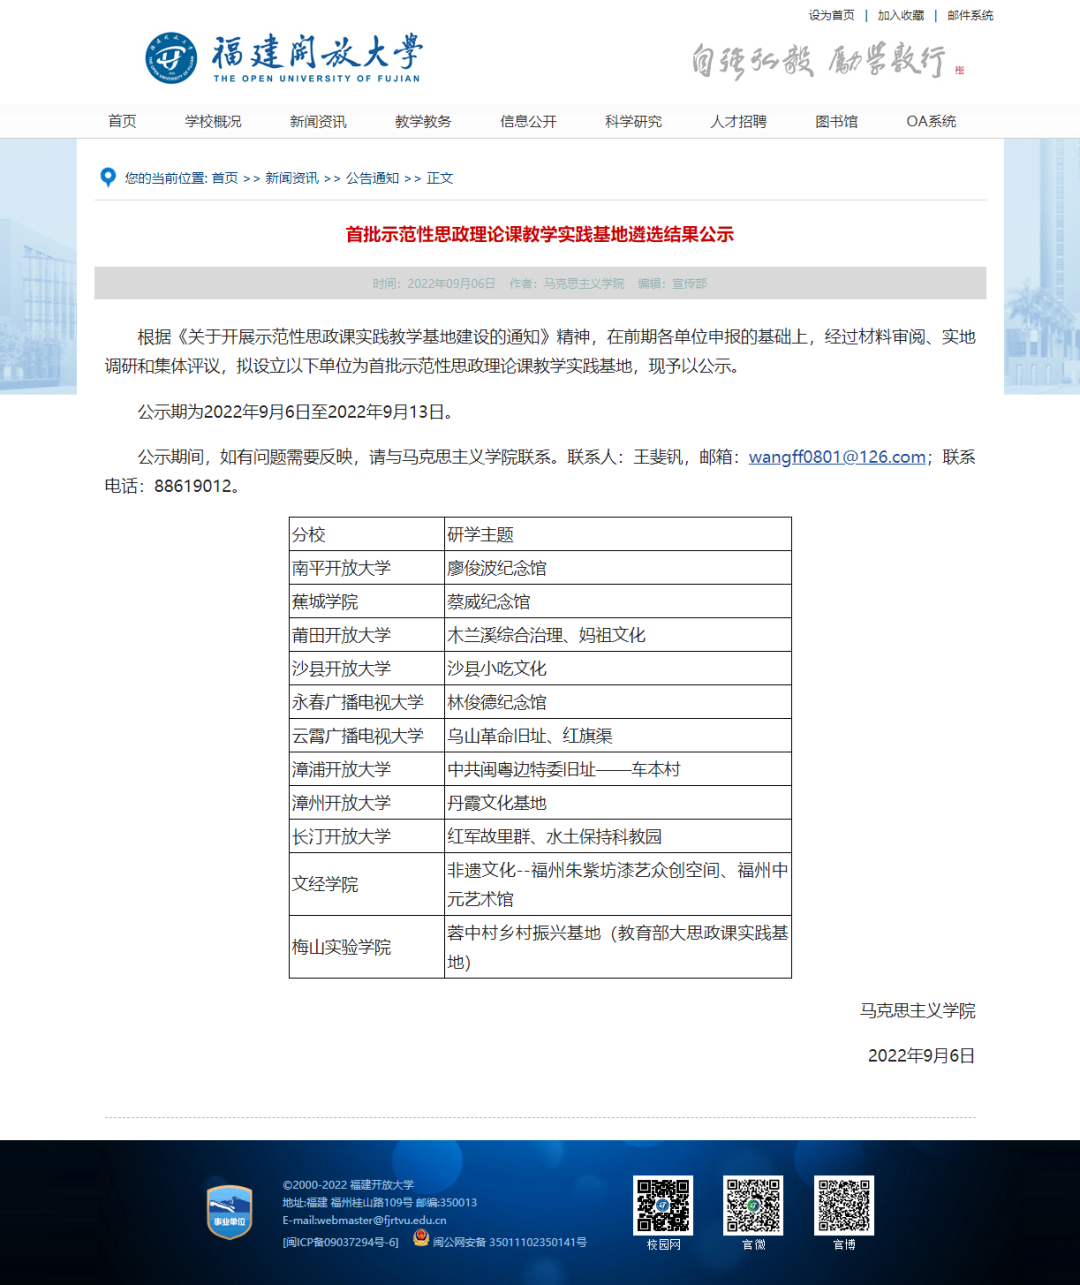Click the Fujian Open University logo emblem
This screenshot has width=1080, height=1285.
[x=171, y=58]
